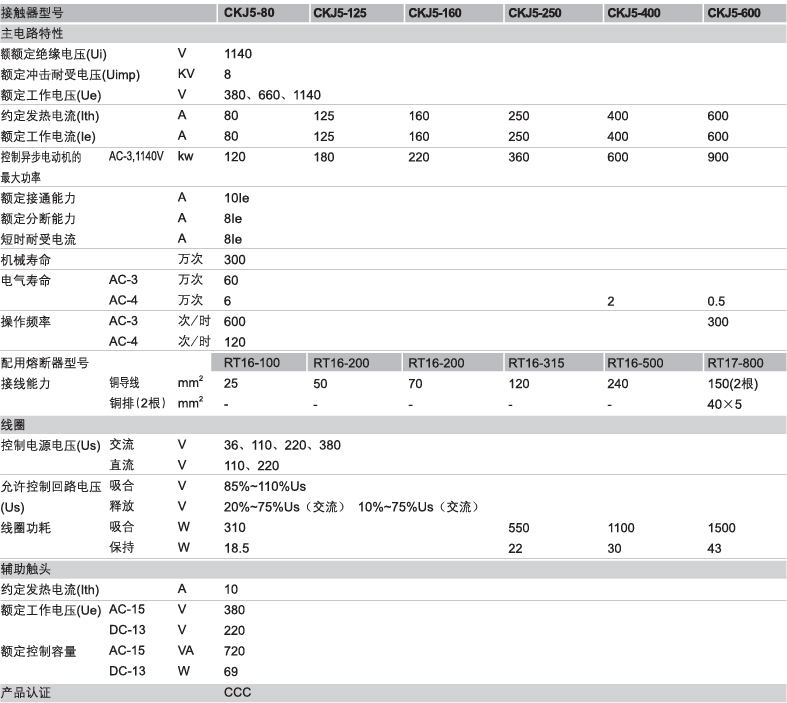This screenshot has width=787, height=703.
Task: Click the 主电路特性 section heading
Action: tap(36, 33)
